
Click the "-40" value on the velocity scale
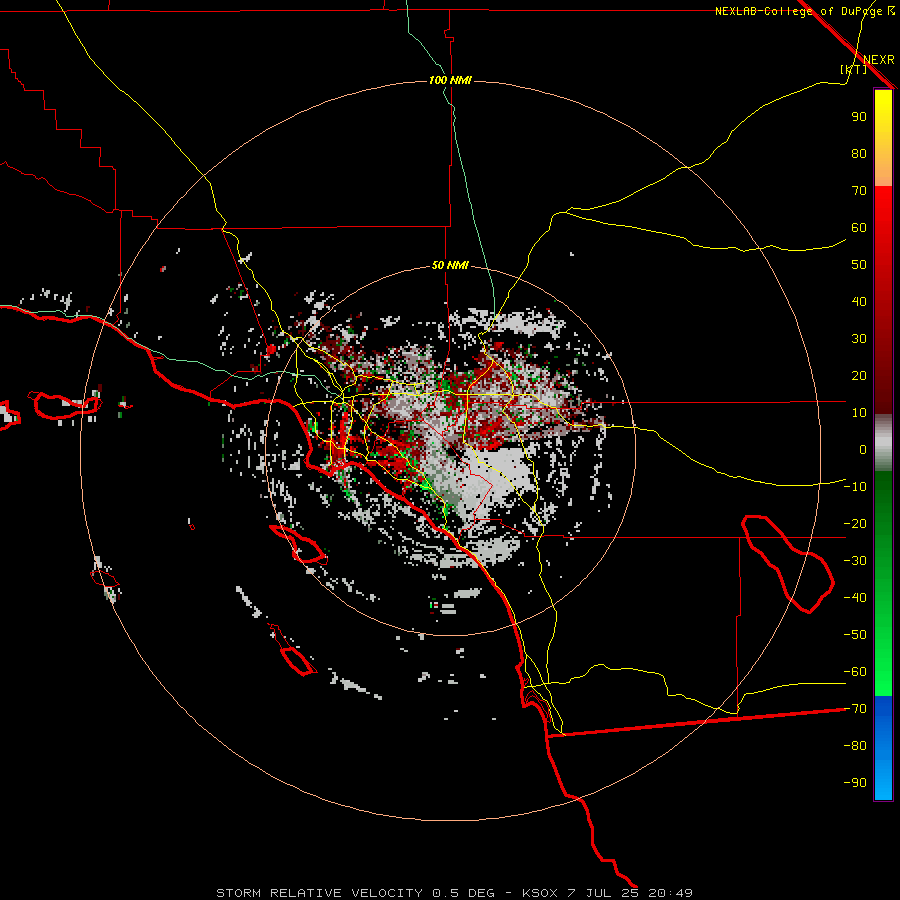[855, 598]
